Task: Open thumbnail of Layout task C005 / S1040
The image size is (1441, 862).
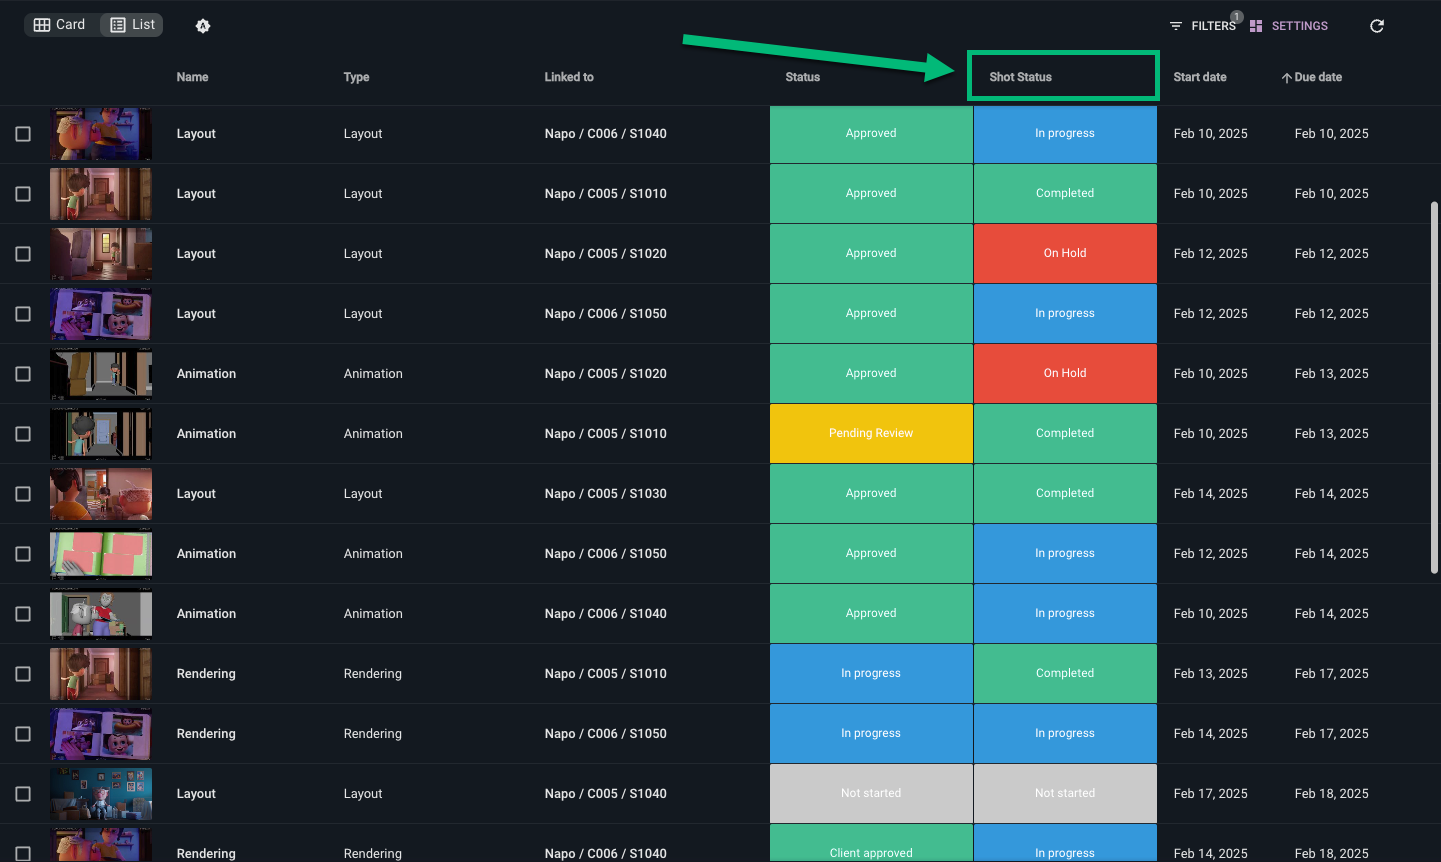Action: pos(101,794)
